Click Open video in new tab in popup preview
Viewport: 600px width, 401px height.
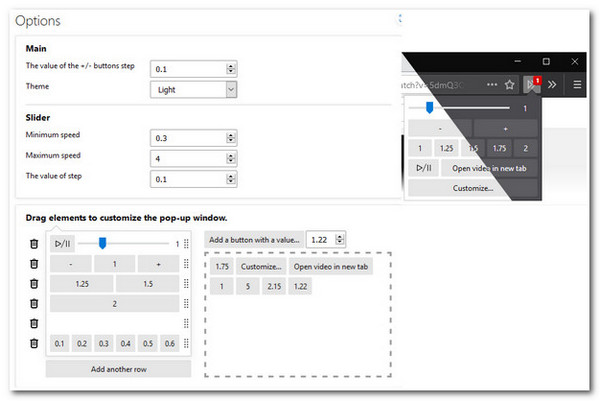point(489,168)
